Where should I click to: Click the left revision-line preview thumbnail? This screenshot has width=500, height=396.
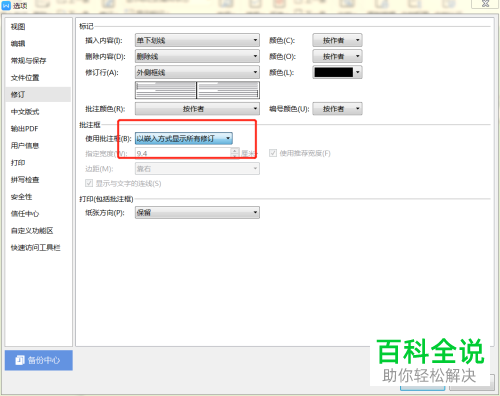166,90
